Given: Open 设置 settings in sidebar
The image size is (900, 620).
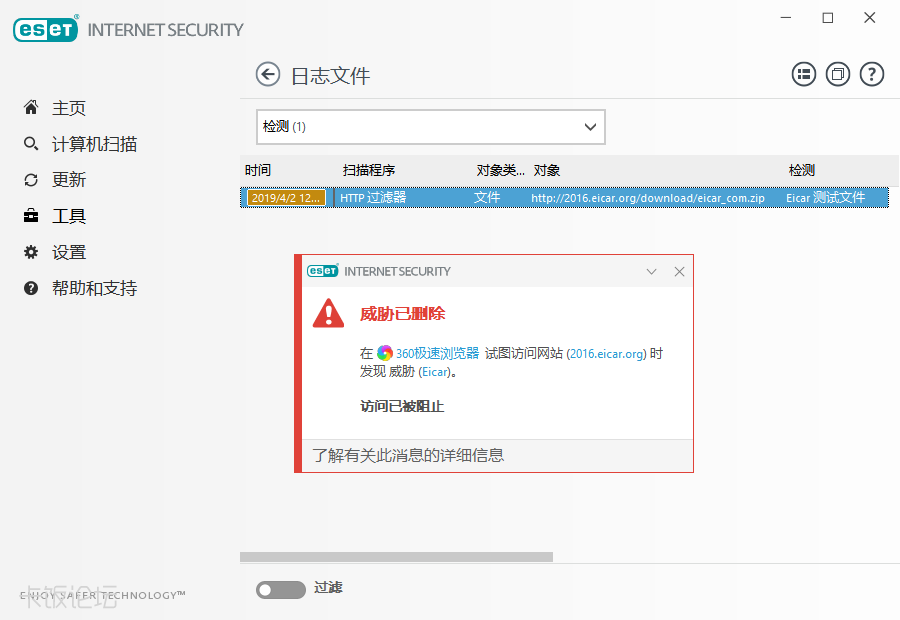Looking at the screenshot, I should click(68, 252).
